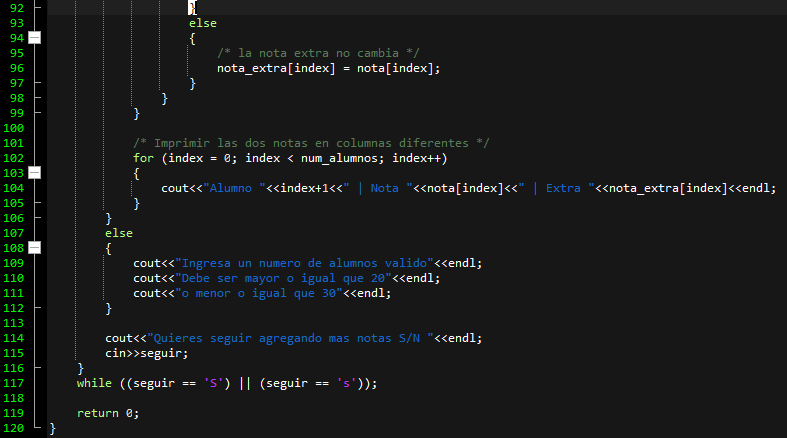Place cursor on cin in line 115
The height and width of the screenshot is (438, 787).
(115, 353)
